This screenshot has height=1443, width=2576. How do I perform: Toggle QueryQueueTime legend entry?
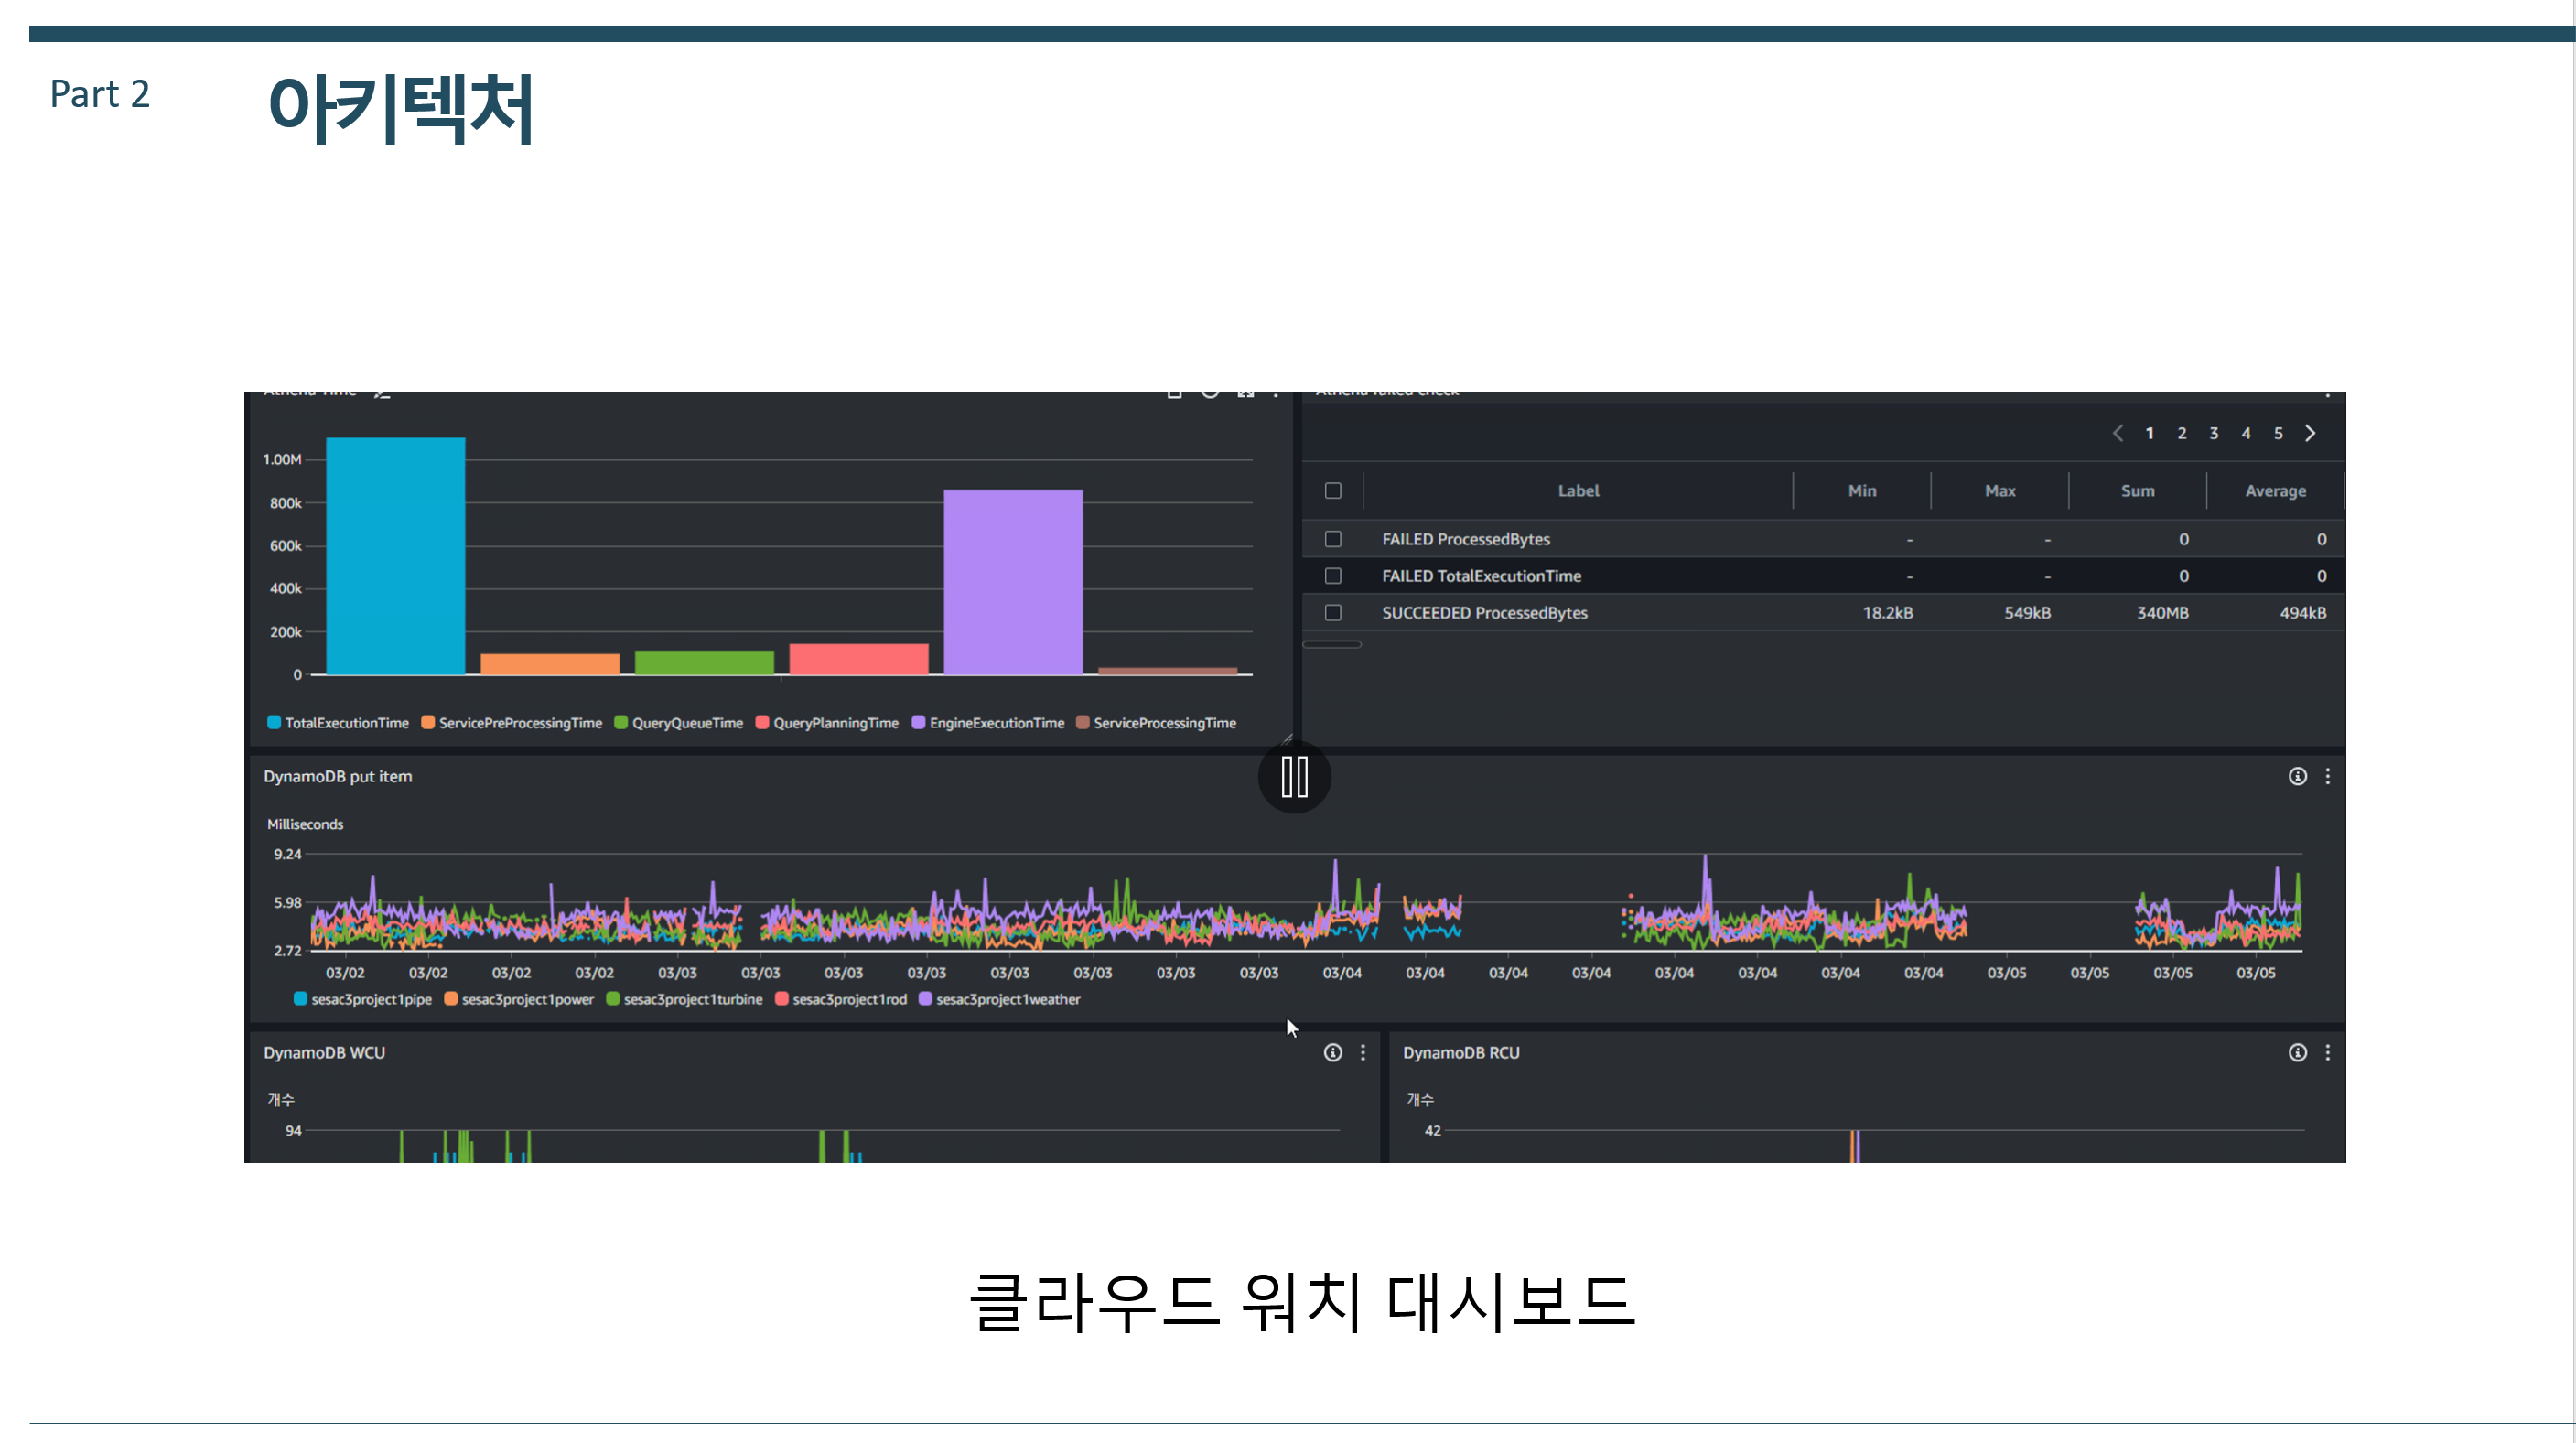[x=679, y=723]
